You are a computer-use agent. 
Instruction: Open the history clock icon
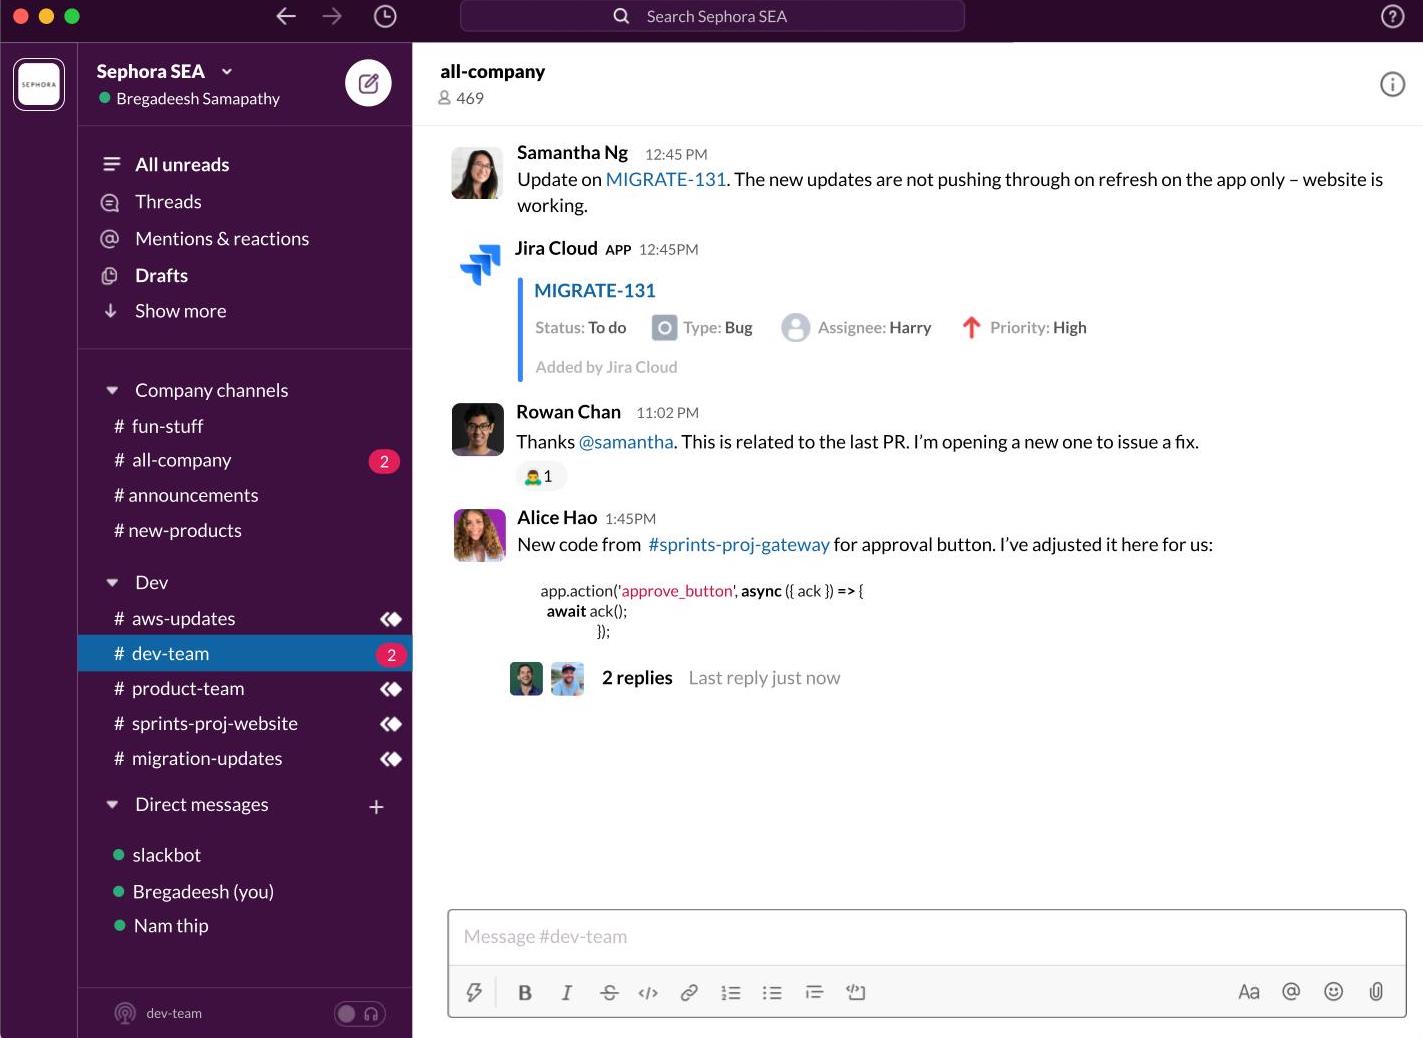click(385, 16)
